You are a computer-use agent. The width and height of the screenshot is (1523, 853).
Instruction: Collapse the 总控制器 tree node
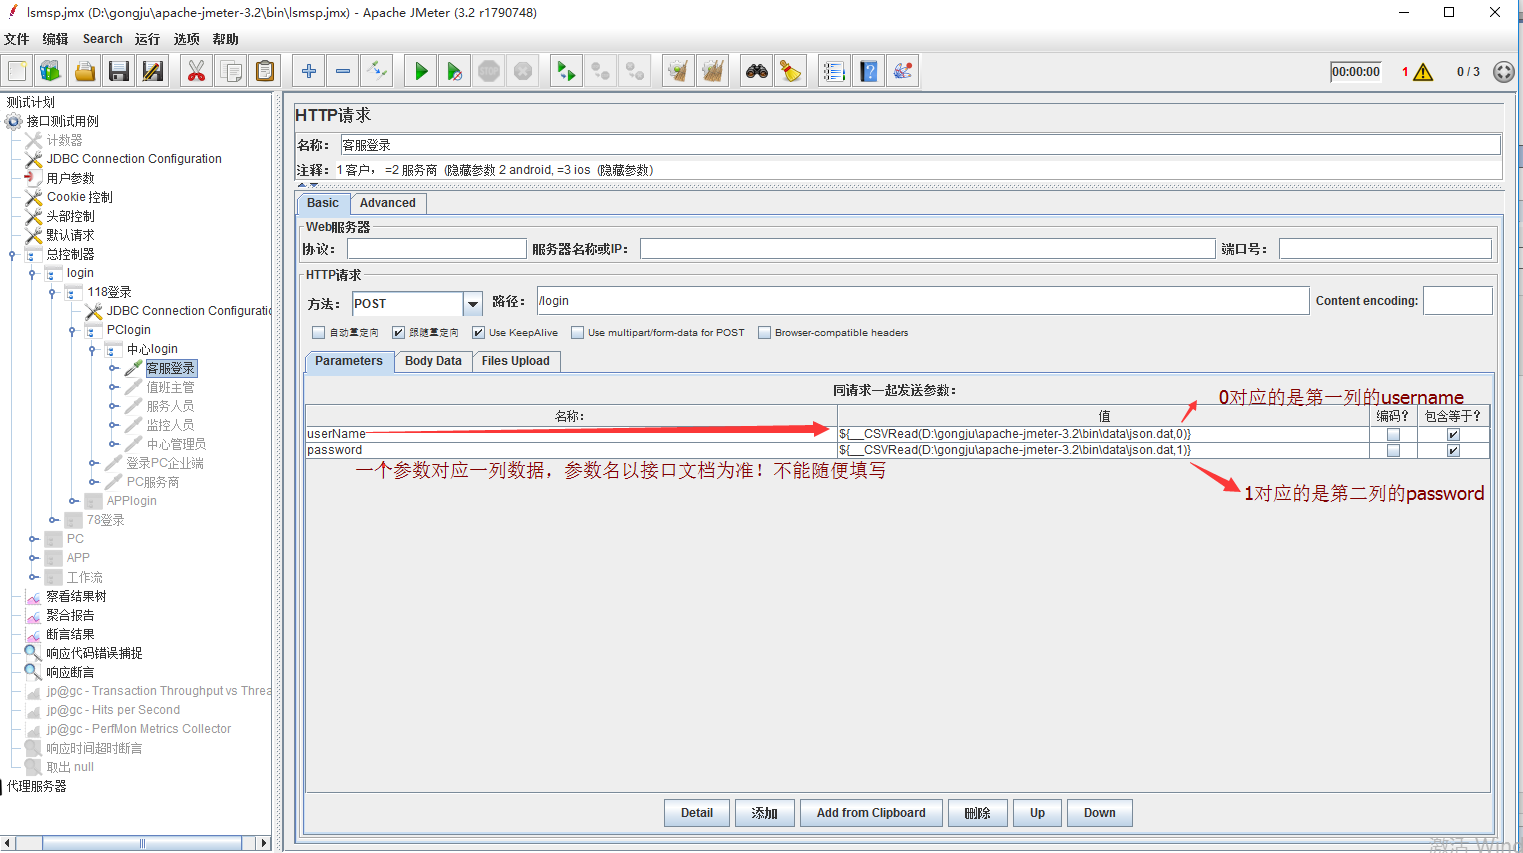click(13, 255)
